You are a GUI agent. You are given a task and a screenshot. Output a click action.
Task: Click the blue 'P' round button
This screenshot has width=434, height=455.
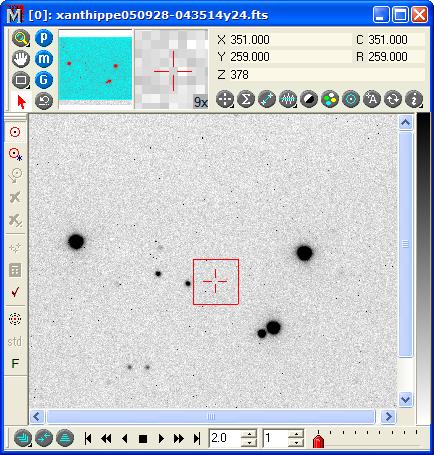coord(44,38)
